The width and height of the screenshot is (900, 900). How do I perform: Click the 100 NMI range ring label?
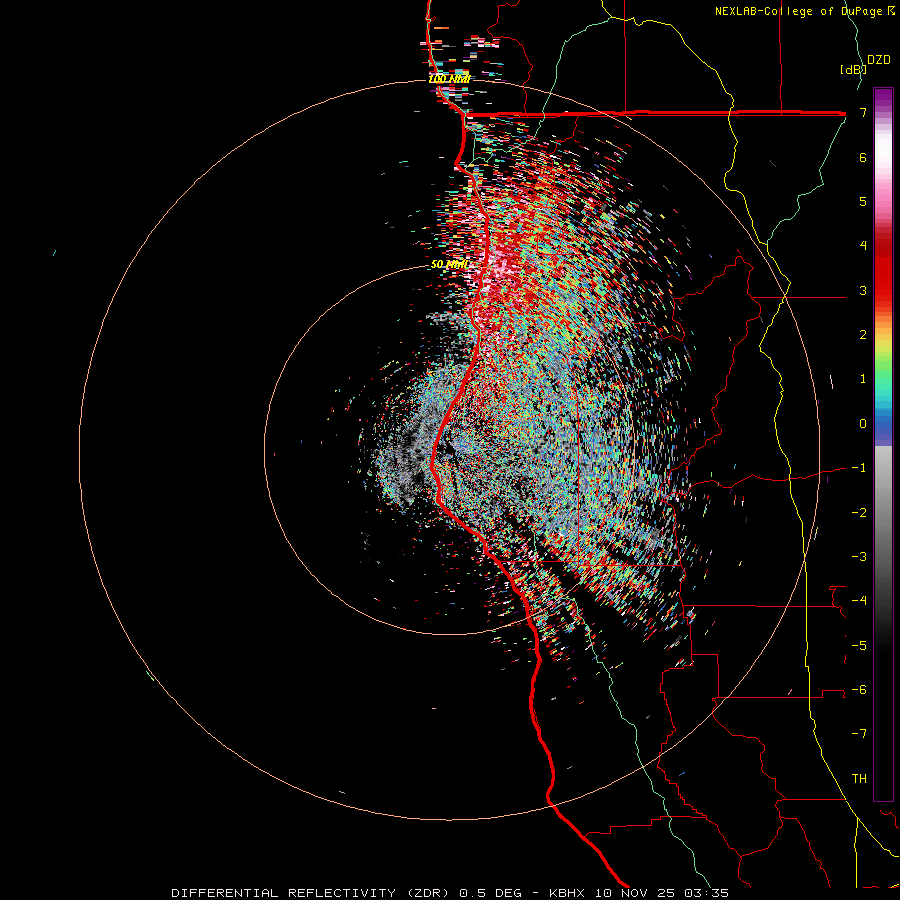coord(449,79)
